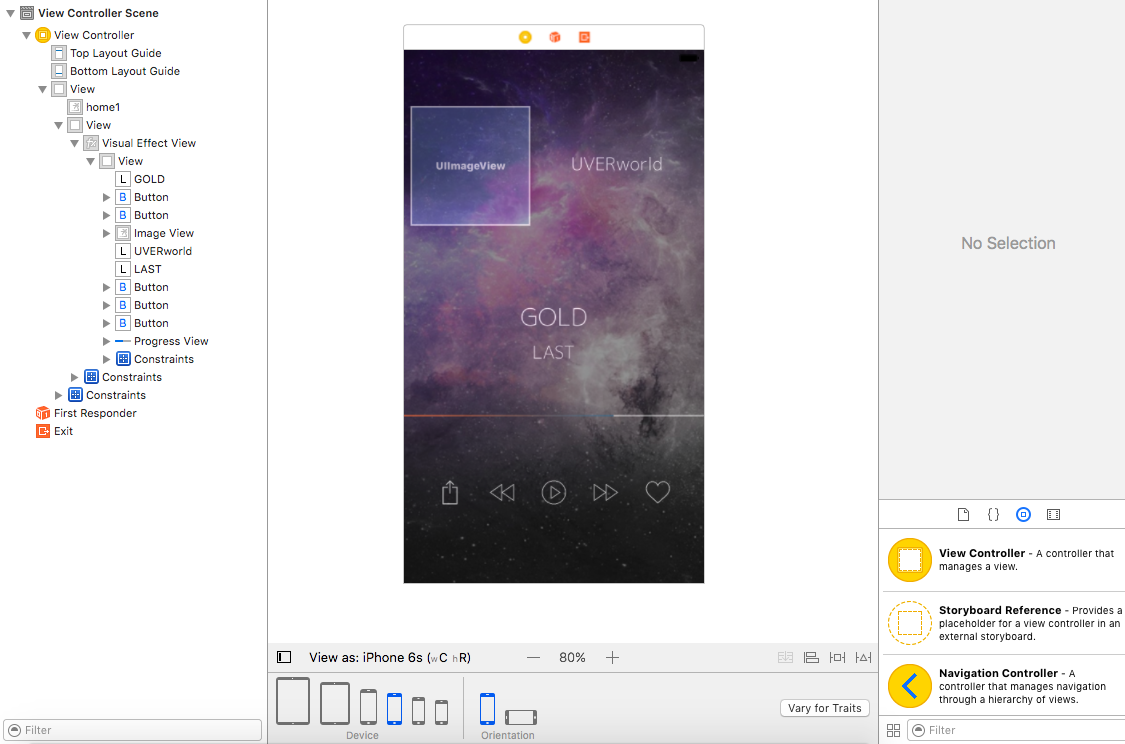Select the LAST label in outline
Viewport: 1125px width, 744px height.
[147, 269]
